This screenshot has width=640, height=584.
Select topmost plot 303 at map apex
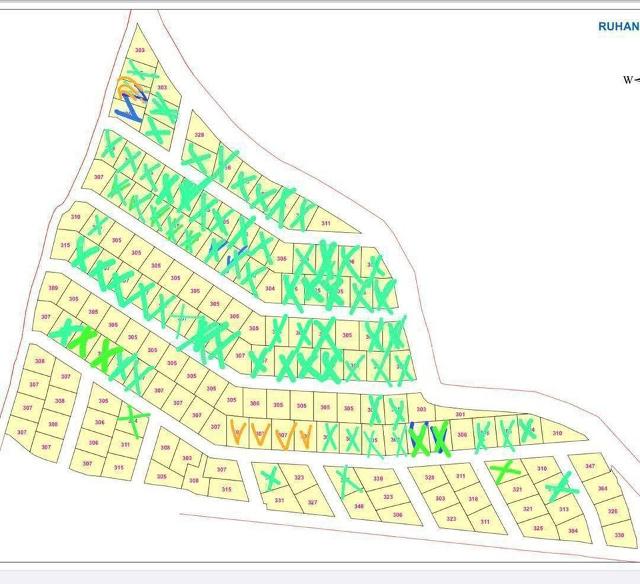(140, 50)
